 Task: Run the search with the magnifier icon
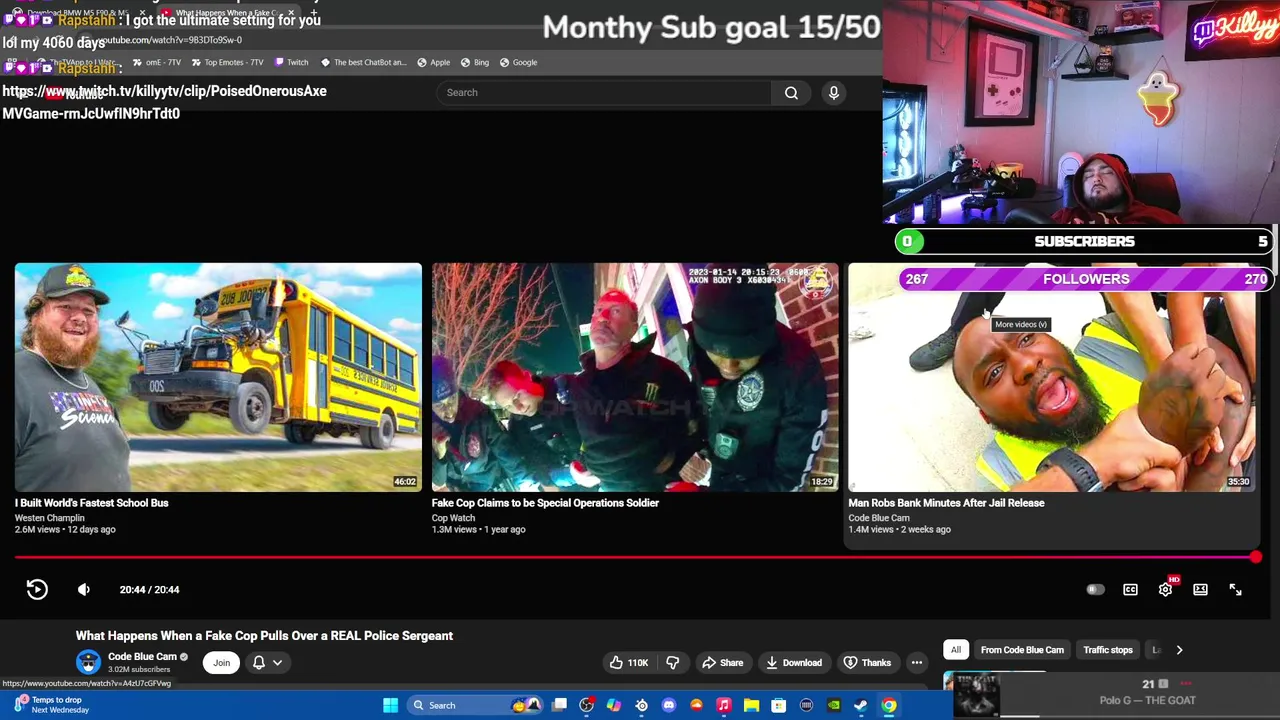click(x=791, y=92)
